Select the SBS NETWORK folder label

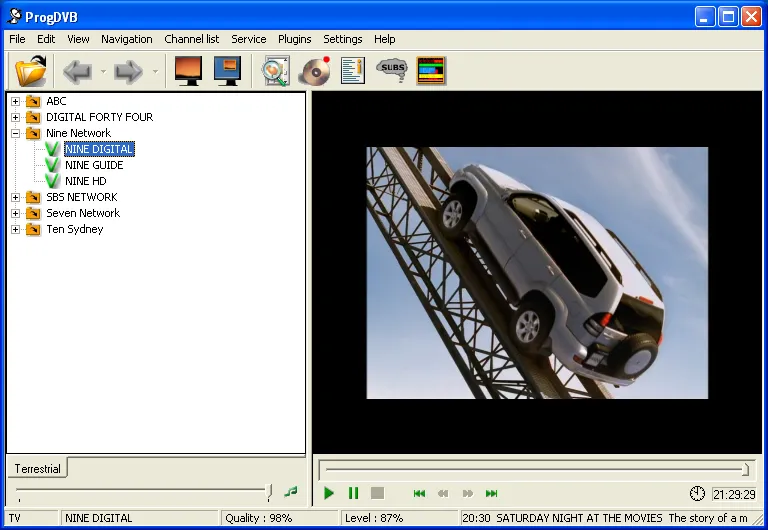tap(82, 197)
